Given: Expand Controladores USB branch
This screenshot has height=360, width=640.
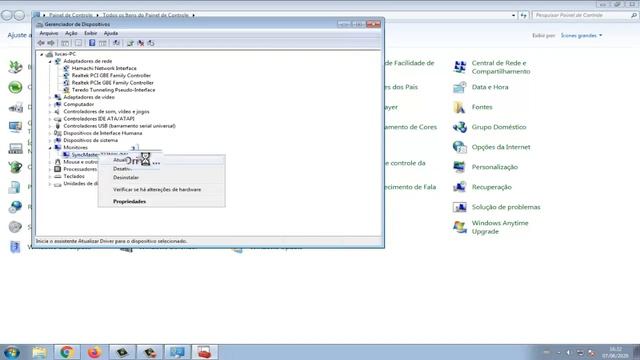Looking at the screenshot, I should tap(50, 126).
